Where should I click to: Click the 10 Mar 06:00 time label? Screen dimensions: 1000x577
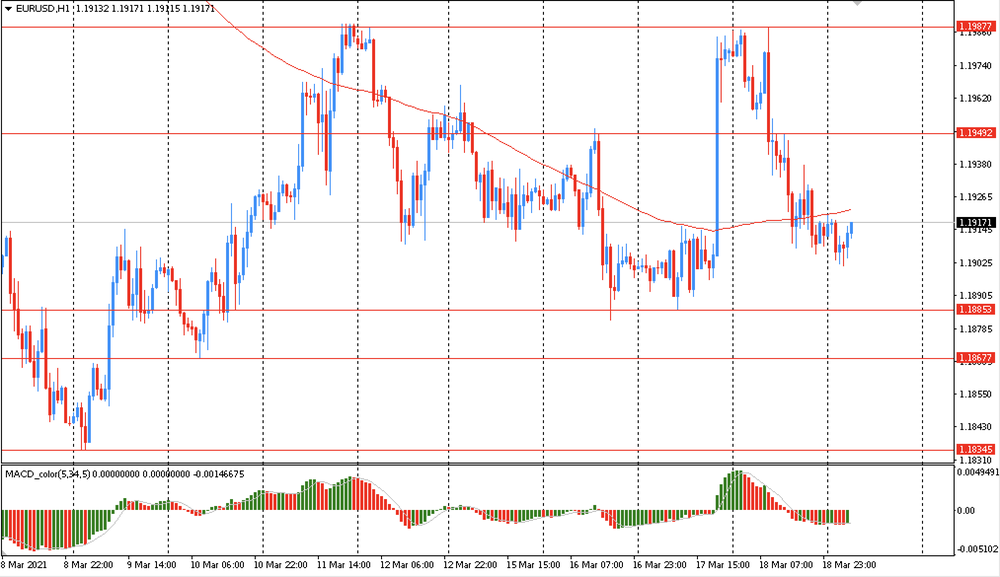tap(217, 565)
